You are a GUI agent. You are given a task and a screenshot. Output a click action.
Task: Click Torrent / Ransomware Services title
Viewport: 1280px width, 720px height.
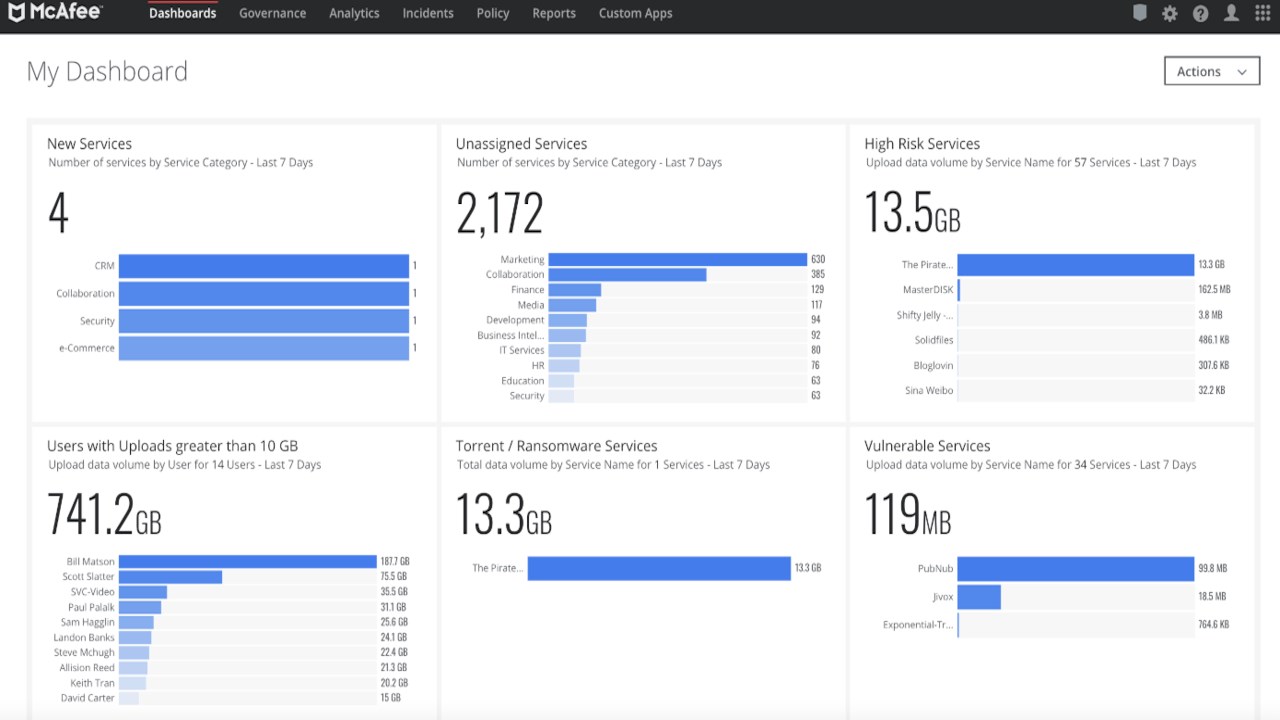[556, 446]
